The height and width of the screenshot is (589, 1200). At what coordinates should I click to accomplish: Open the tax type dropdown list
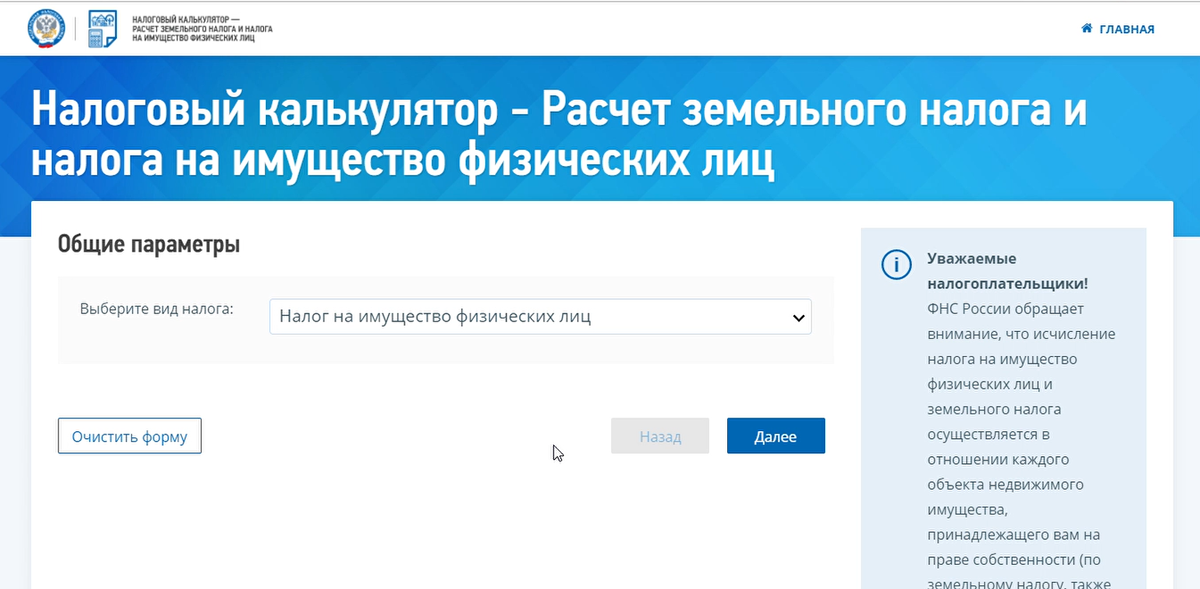pos(540,316)
